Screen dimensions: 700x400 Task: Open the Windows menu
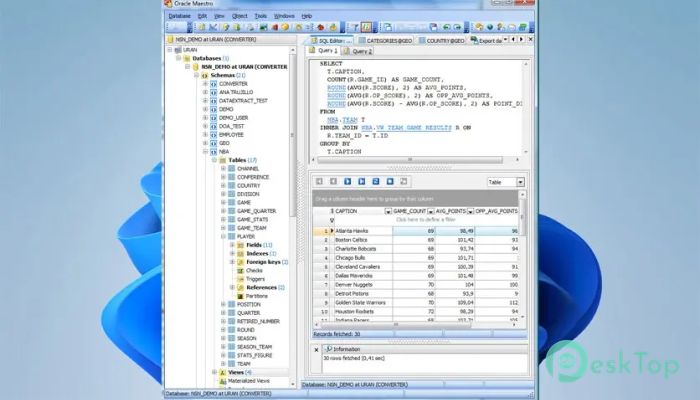point(284,16)
